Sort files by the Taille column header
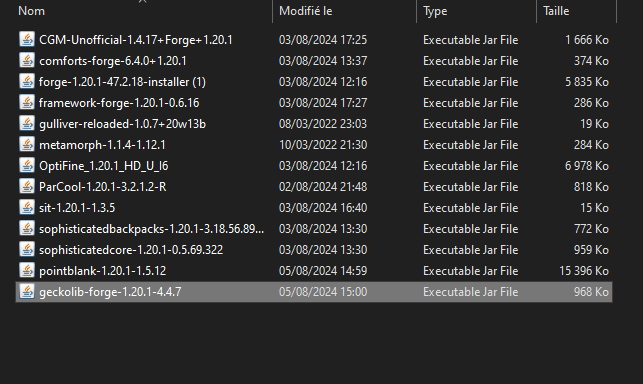Screen dimensions: 643x384 556,11
